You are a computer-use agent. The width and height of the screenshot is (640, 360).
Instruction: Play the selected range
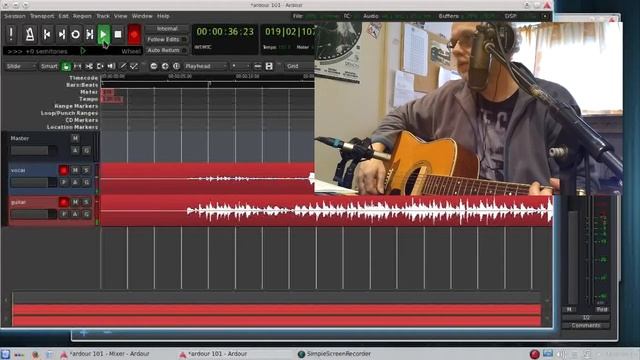coord(90,34)
